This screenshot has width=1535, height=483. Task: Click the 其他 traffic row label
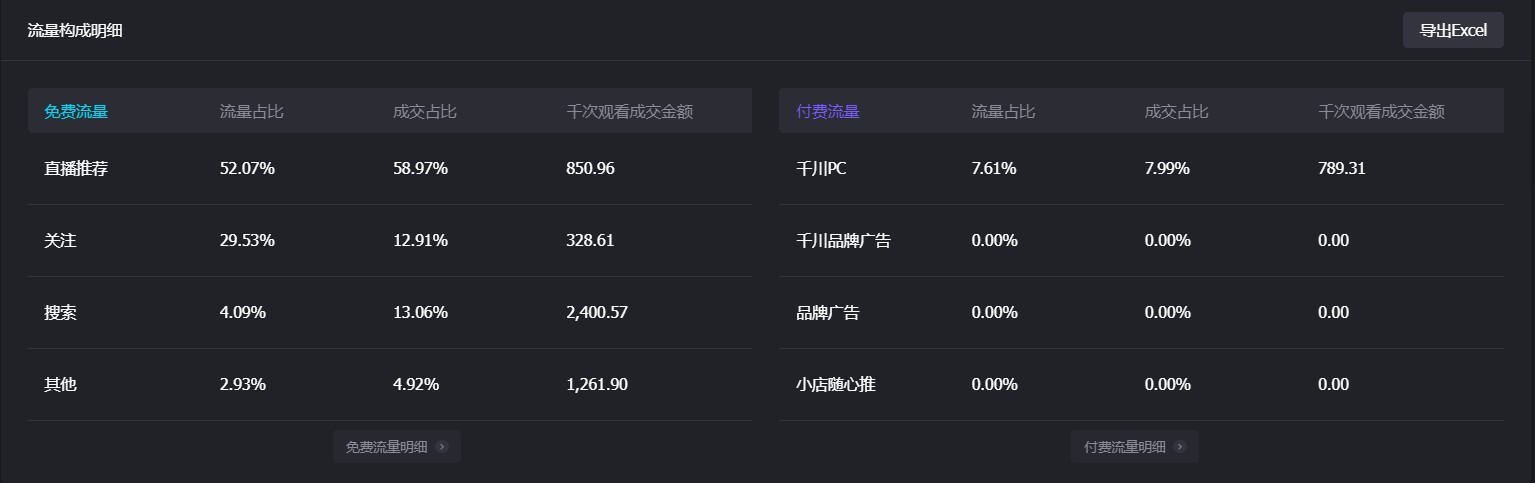coord(60,384)
